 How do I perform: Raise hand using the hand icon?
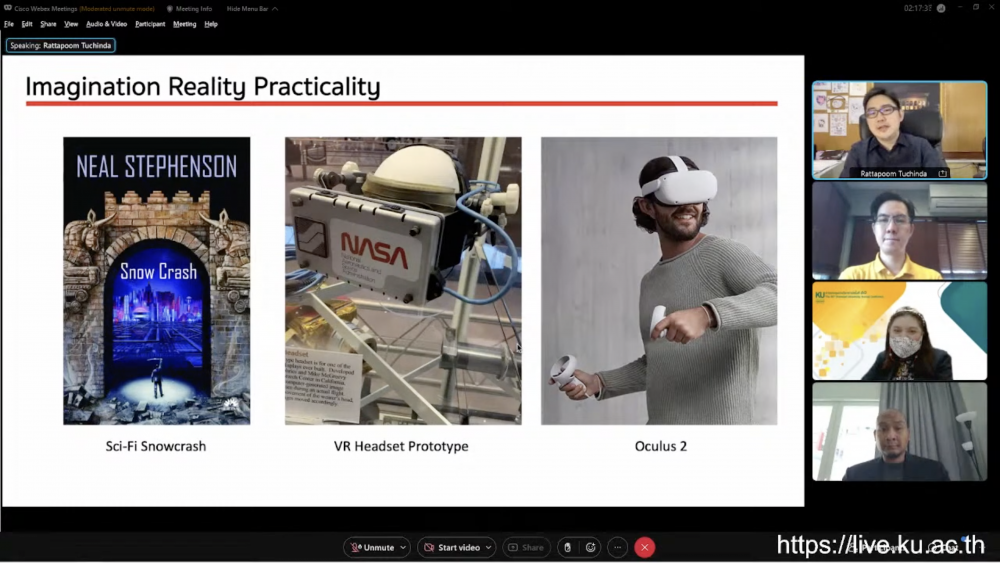pos(567,547)
